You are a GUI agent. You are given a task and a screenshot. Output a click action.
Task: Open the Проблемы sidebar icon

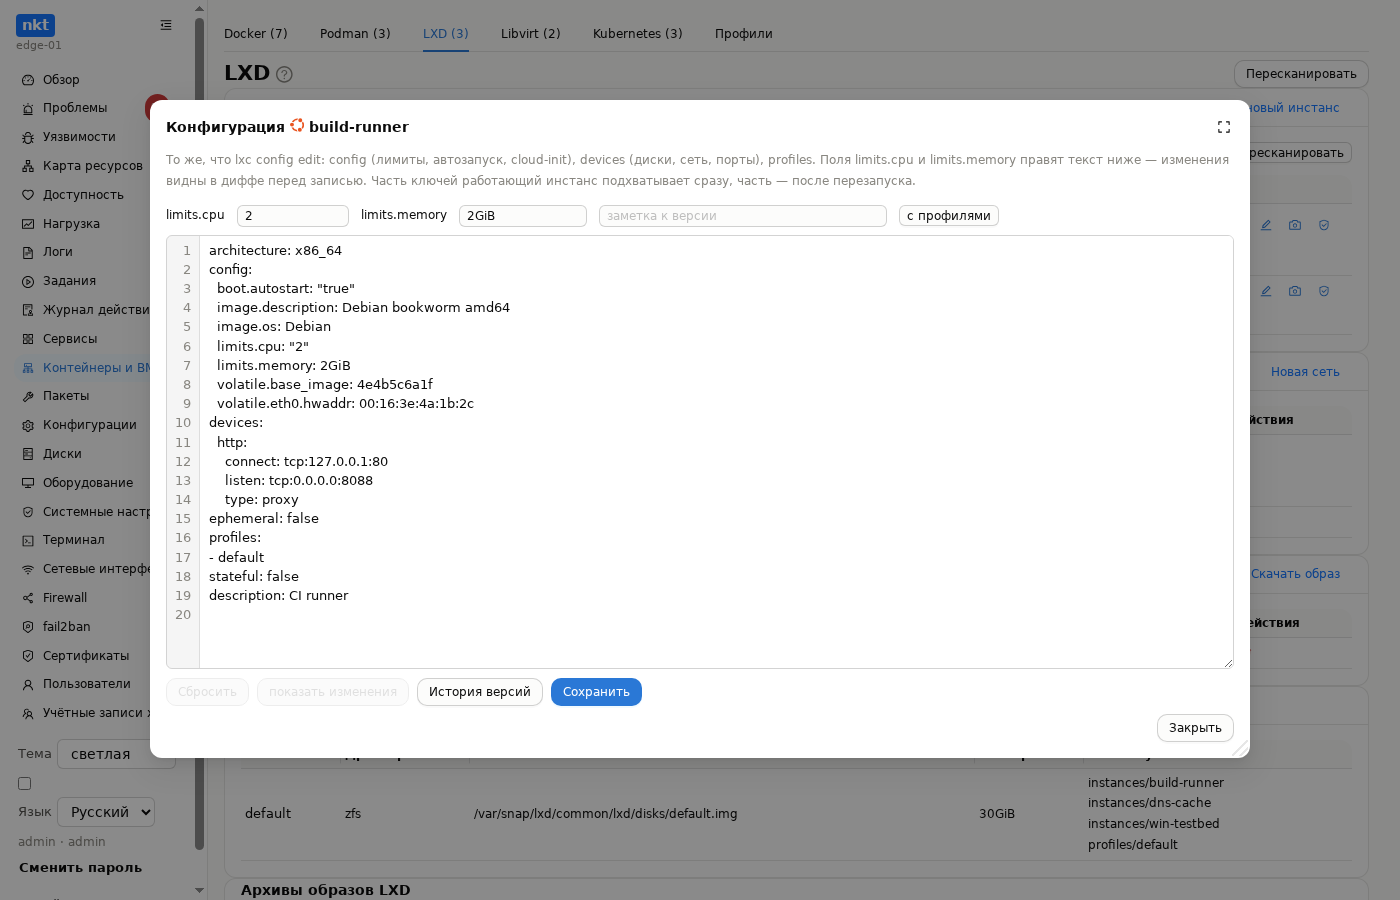[x=28, y=108]
